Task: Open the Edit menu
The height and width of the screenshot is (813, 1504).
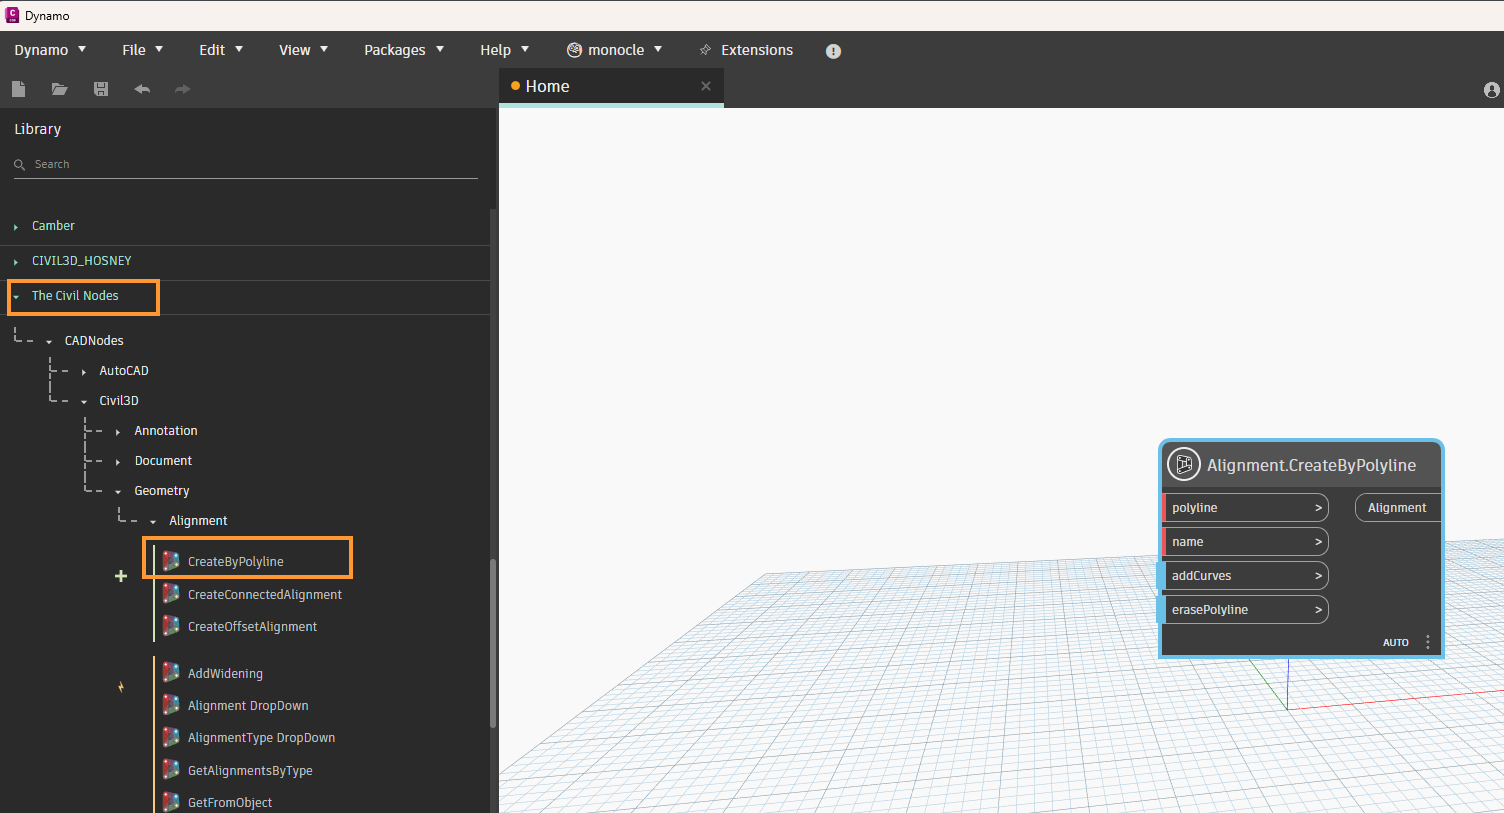Action: [x=221, y=50]
